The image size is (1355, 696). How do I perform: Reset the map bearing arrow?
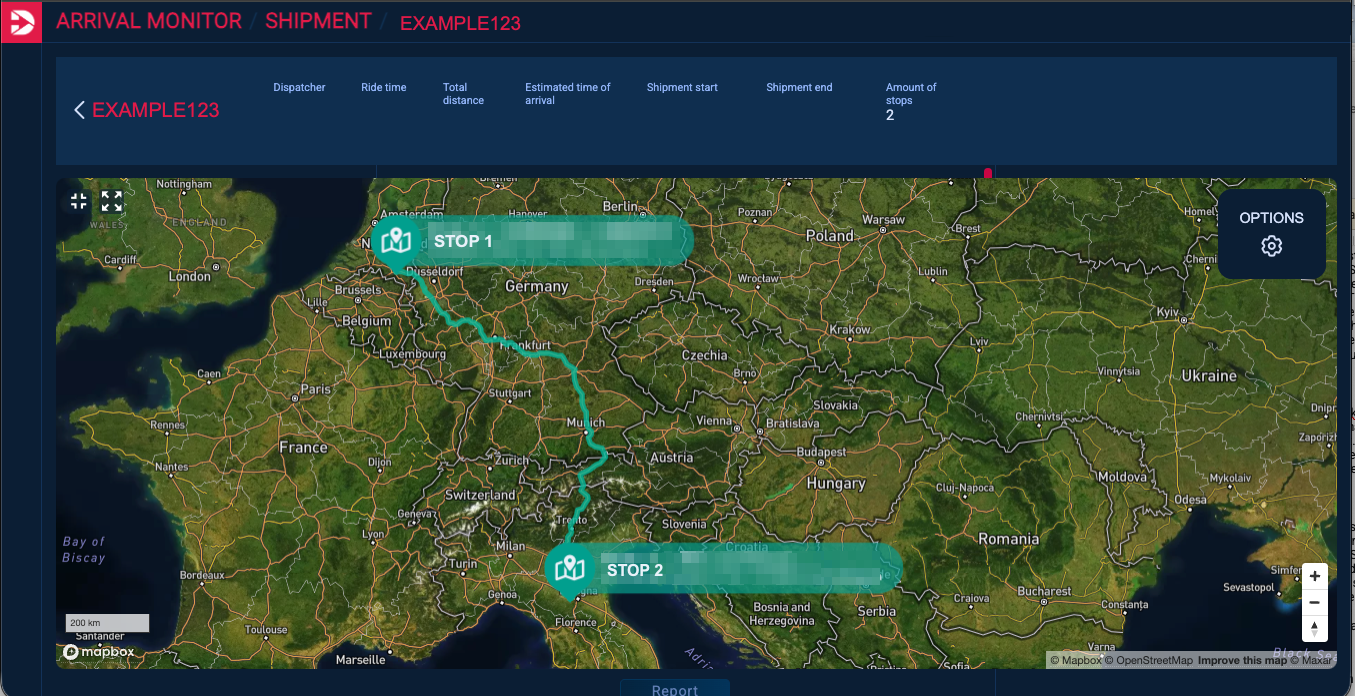[1314, 628]
